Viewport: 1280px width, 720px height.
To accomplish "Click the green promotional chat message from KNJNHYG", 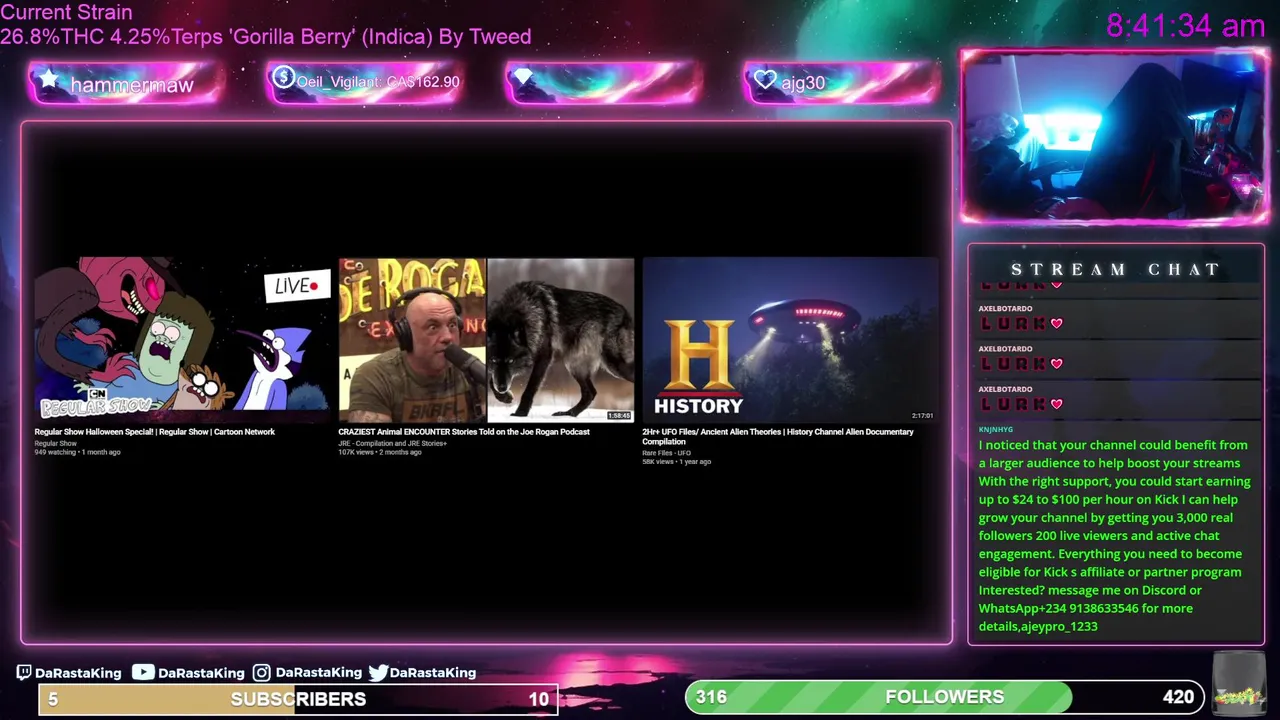I will pyautogui.click(x=1114, y=536).
